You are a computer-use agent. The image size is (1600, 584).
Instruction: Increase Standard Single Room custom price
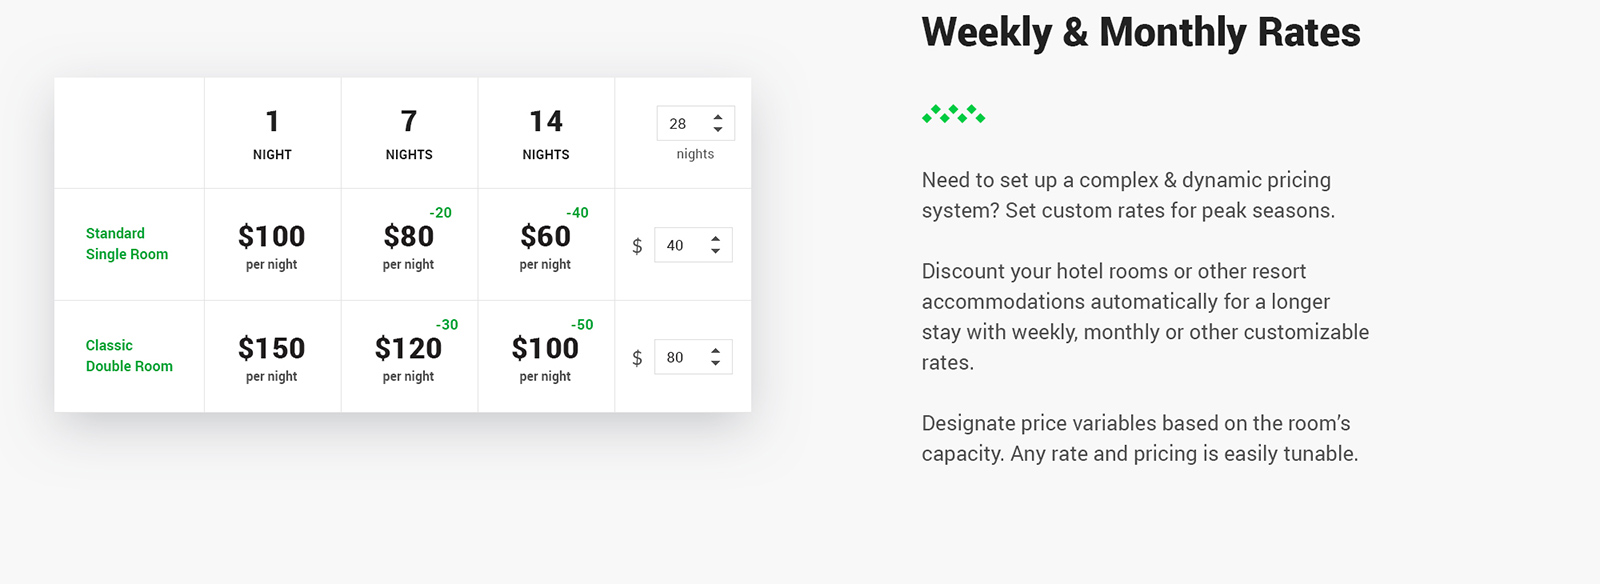coord(715,239)
